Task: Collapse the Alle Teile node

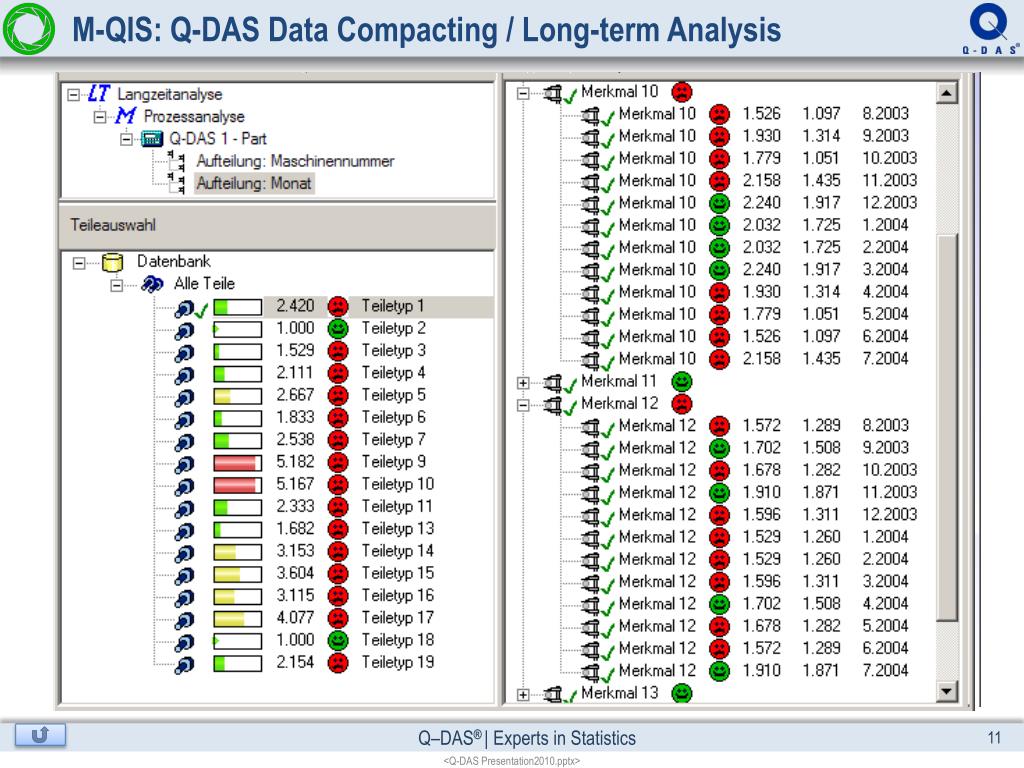Action: click(116, 285)
